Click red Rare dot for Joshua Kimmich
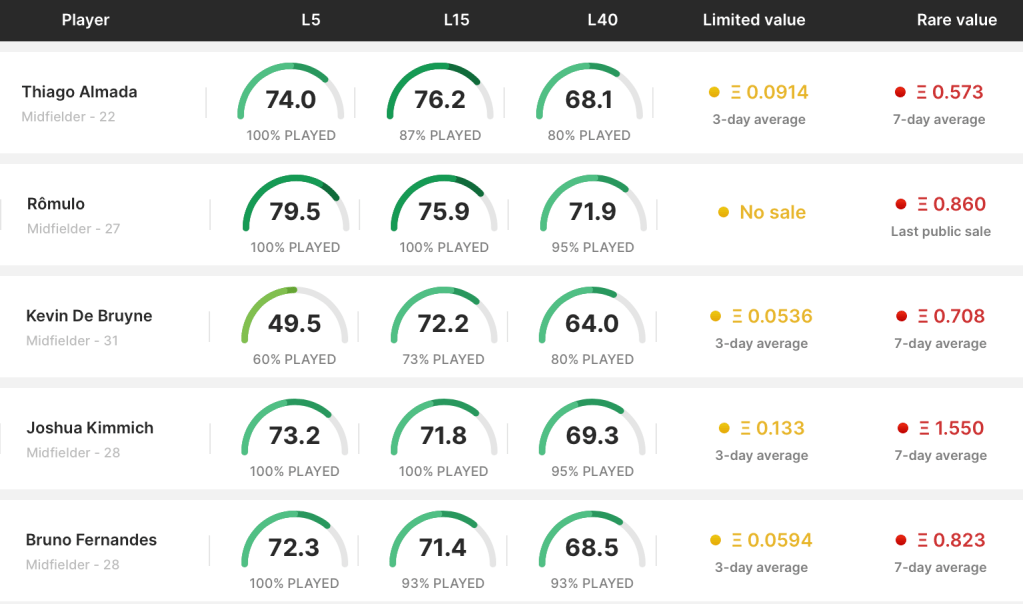This screenshot has width=1023, height=604. 901,428
